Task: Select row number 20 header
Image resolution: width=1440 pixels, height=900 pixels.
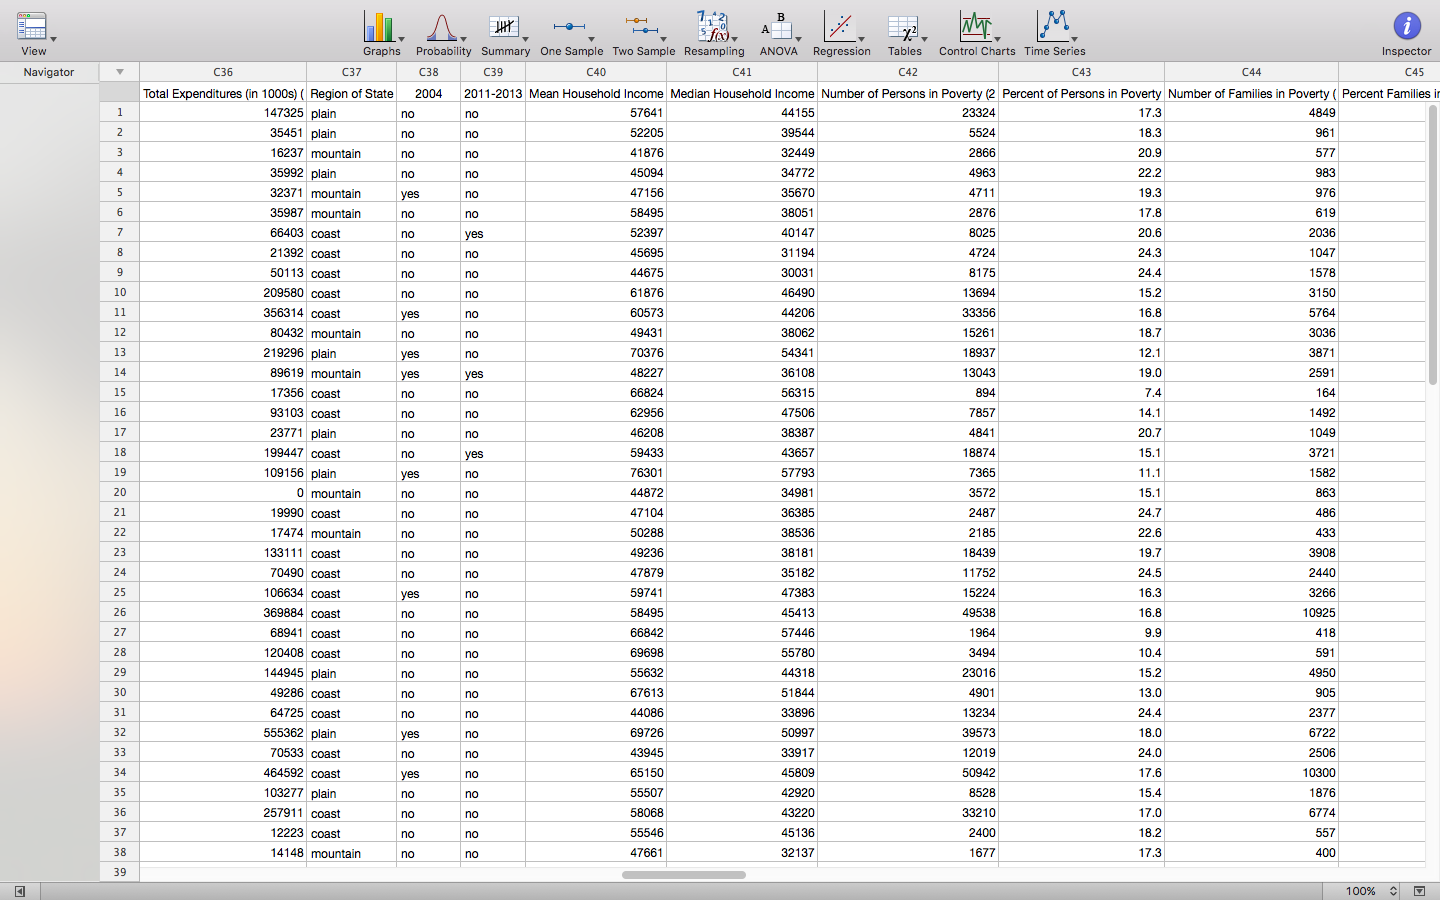Action: pos(120,492)
